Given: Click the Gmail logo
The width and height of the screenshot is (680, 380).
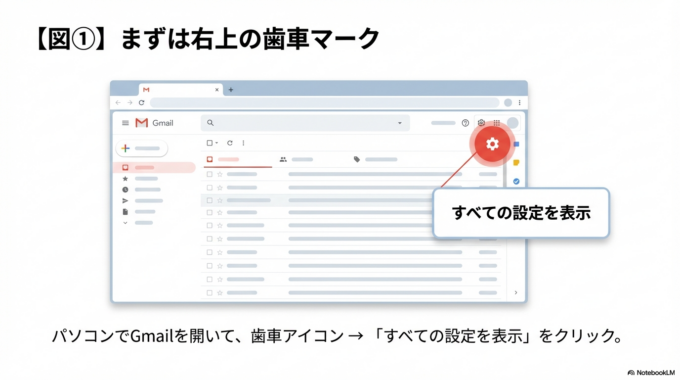Looking at the screenshot, I should (154, 123).
